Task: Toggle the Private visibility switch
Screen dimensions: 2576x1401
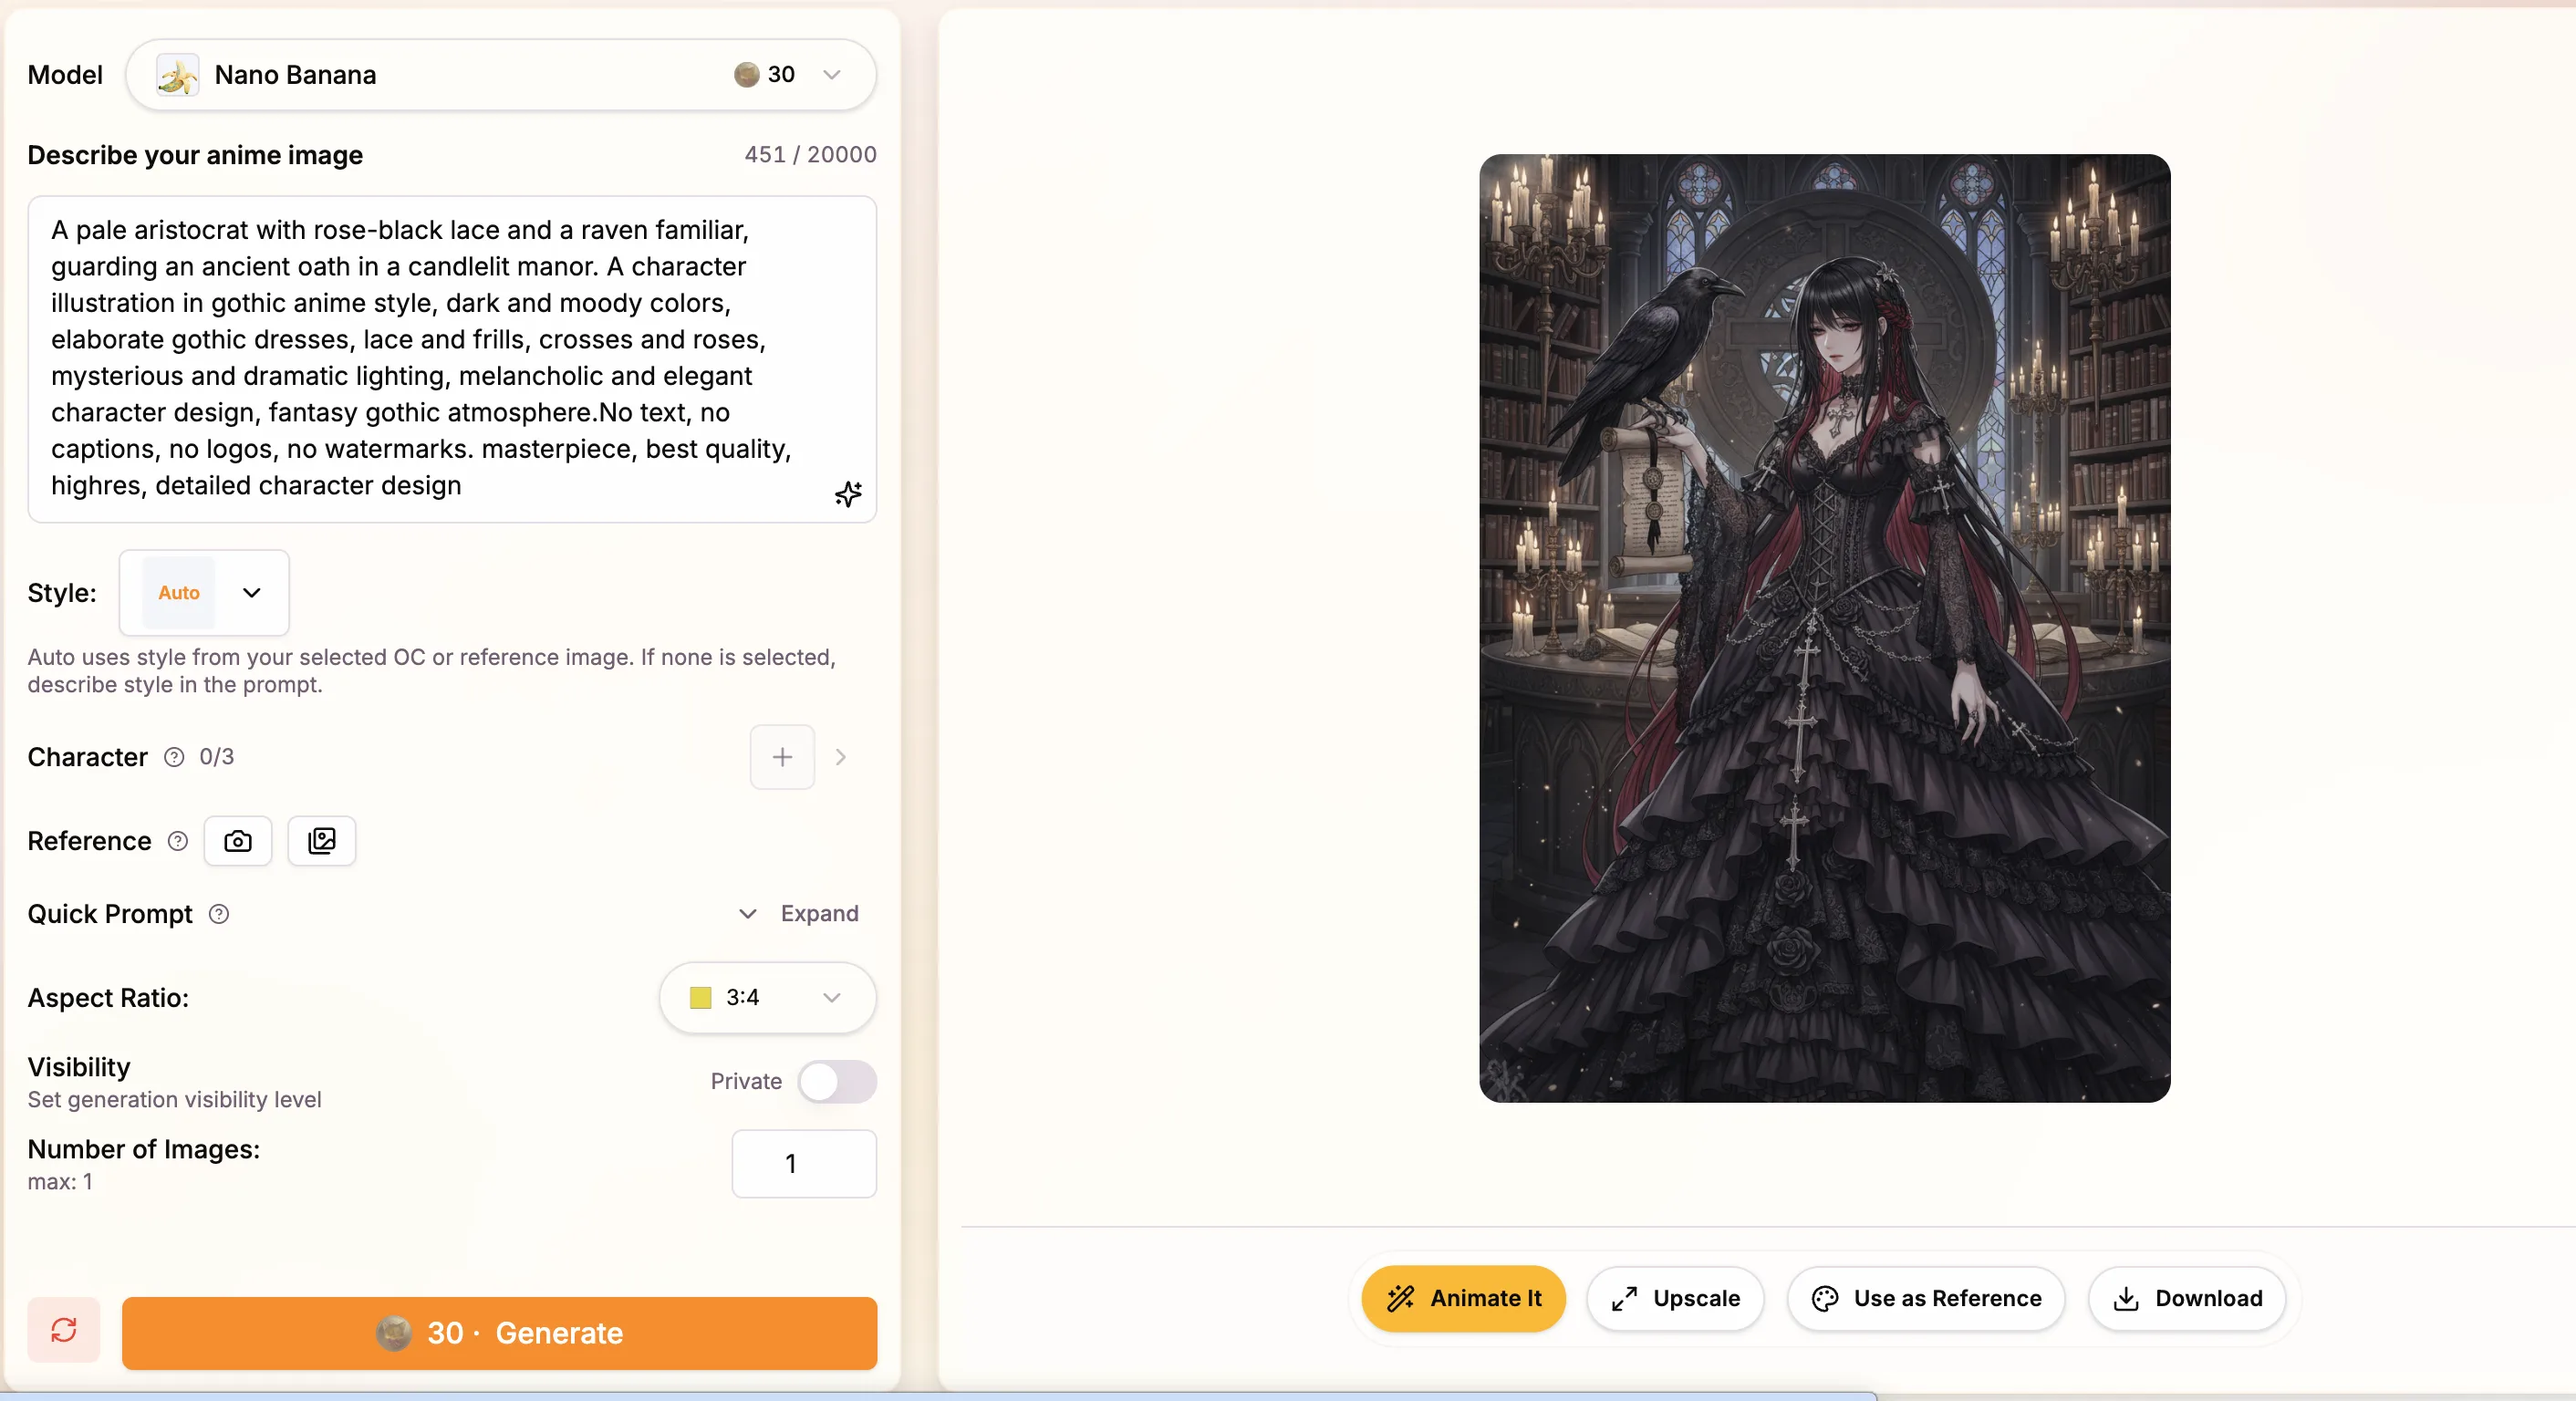Action: tap(837, 1081)
